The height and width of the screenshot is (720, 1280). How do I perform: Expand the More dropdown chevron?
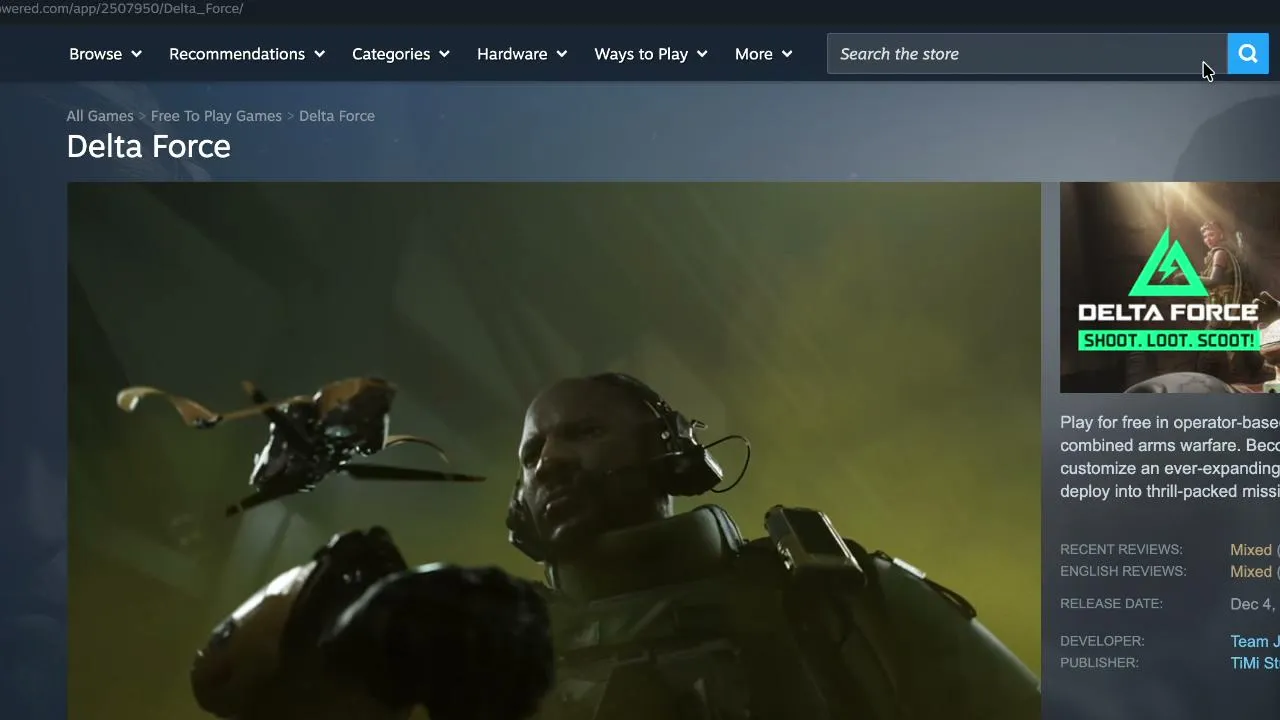(x=787, y=54)
